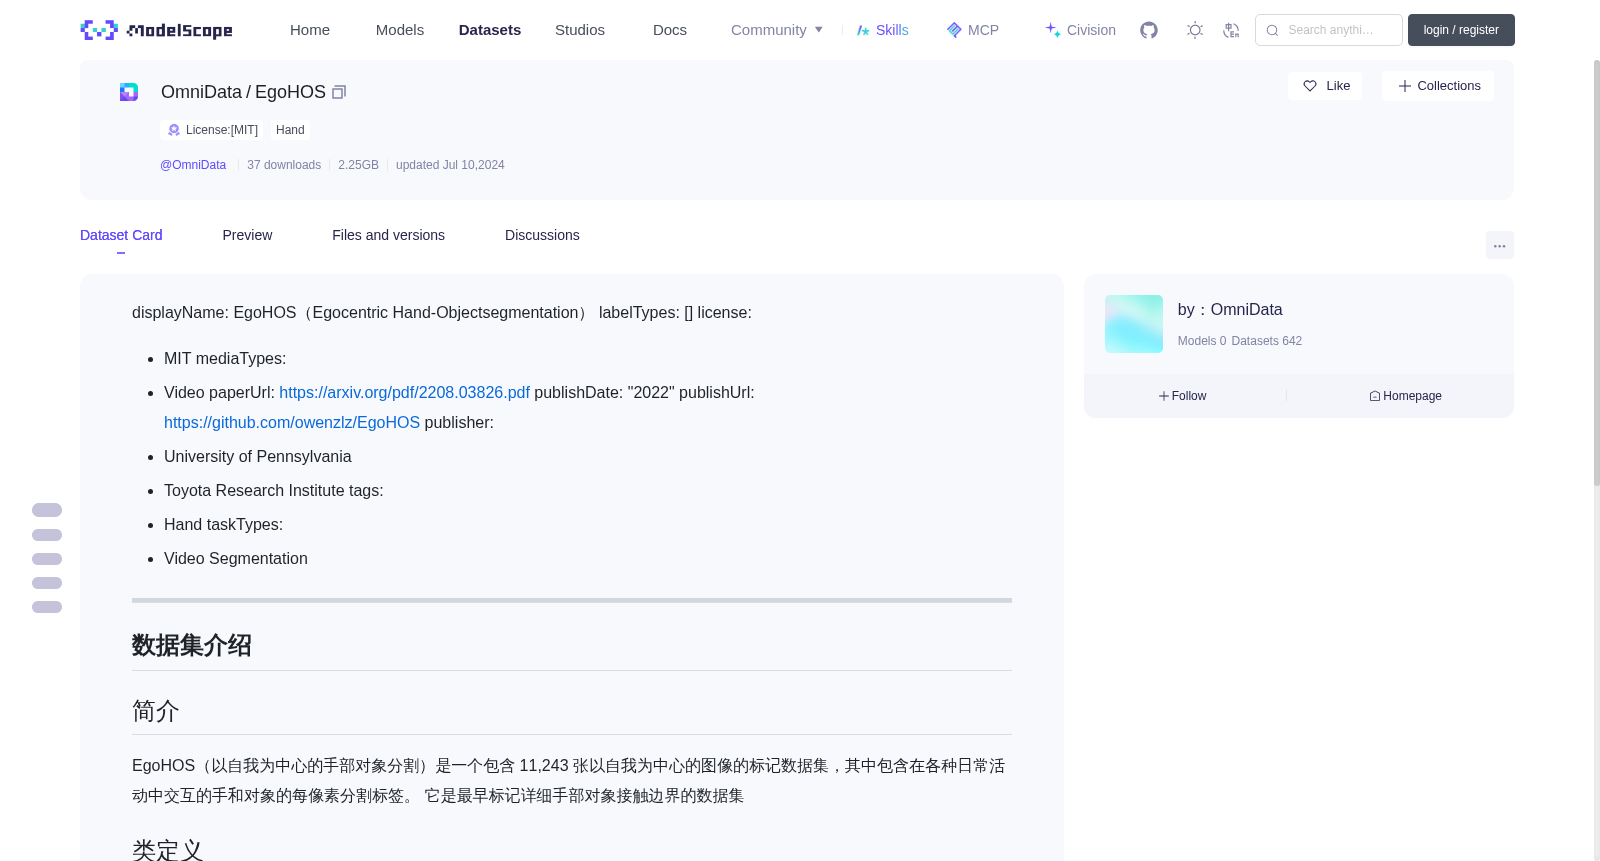Open the Docs menu item
Viewport: 1600px width, 861px height.
[670, 30]
